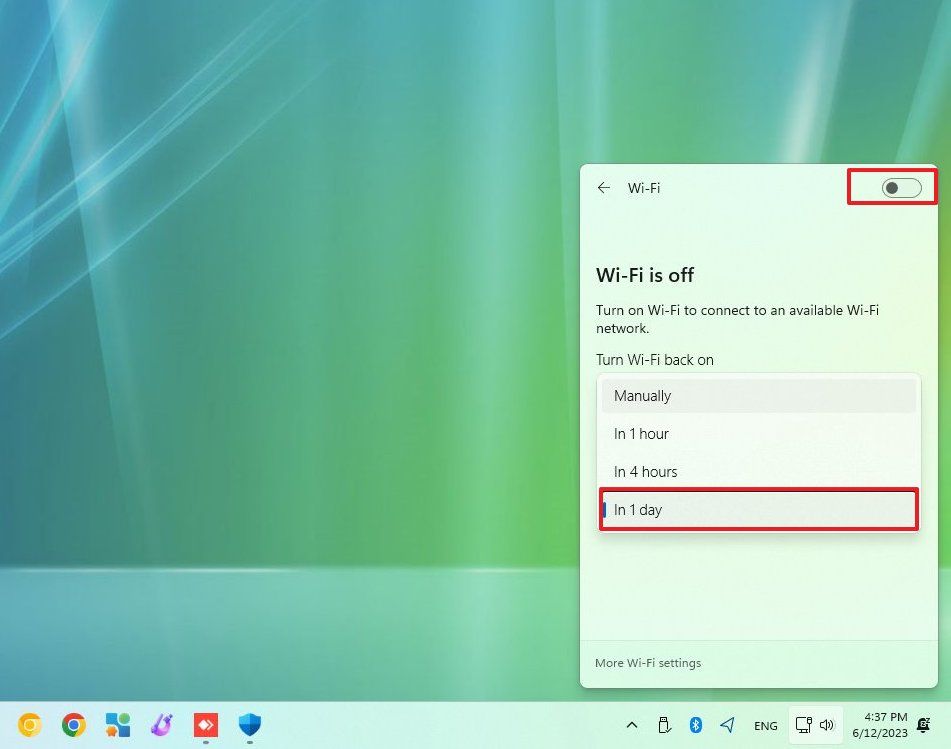Open the Bluetooth icon in the system tray
Viewport: 951px width, 749px height.
pyautogui.click(x=697, y=724)
